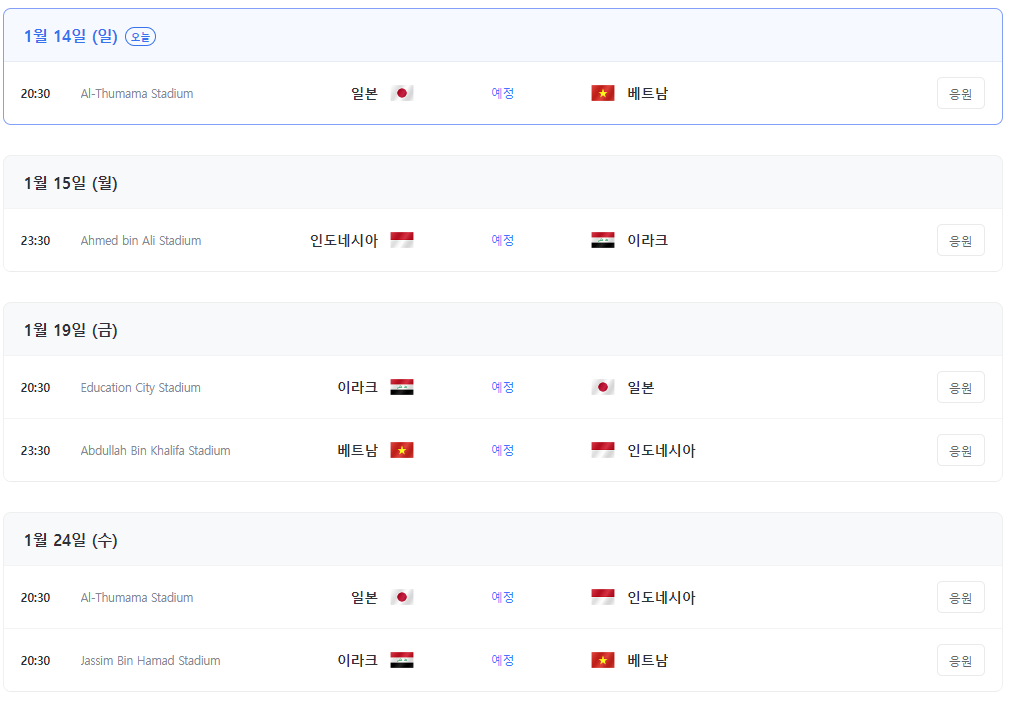Select the Indonesia flag beside 인도네시아
The image size is (1009, 701).
click(x=401, y=239)
